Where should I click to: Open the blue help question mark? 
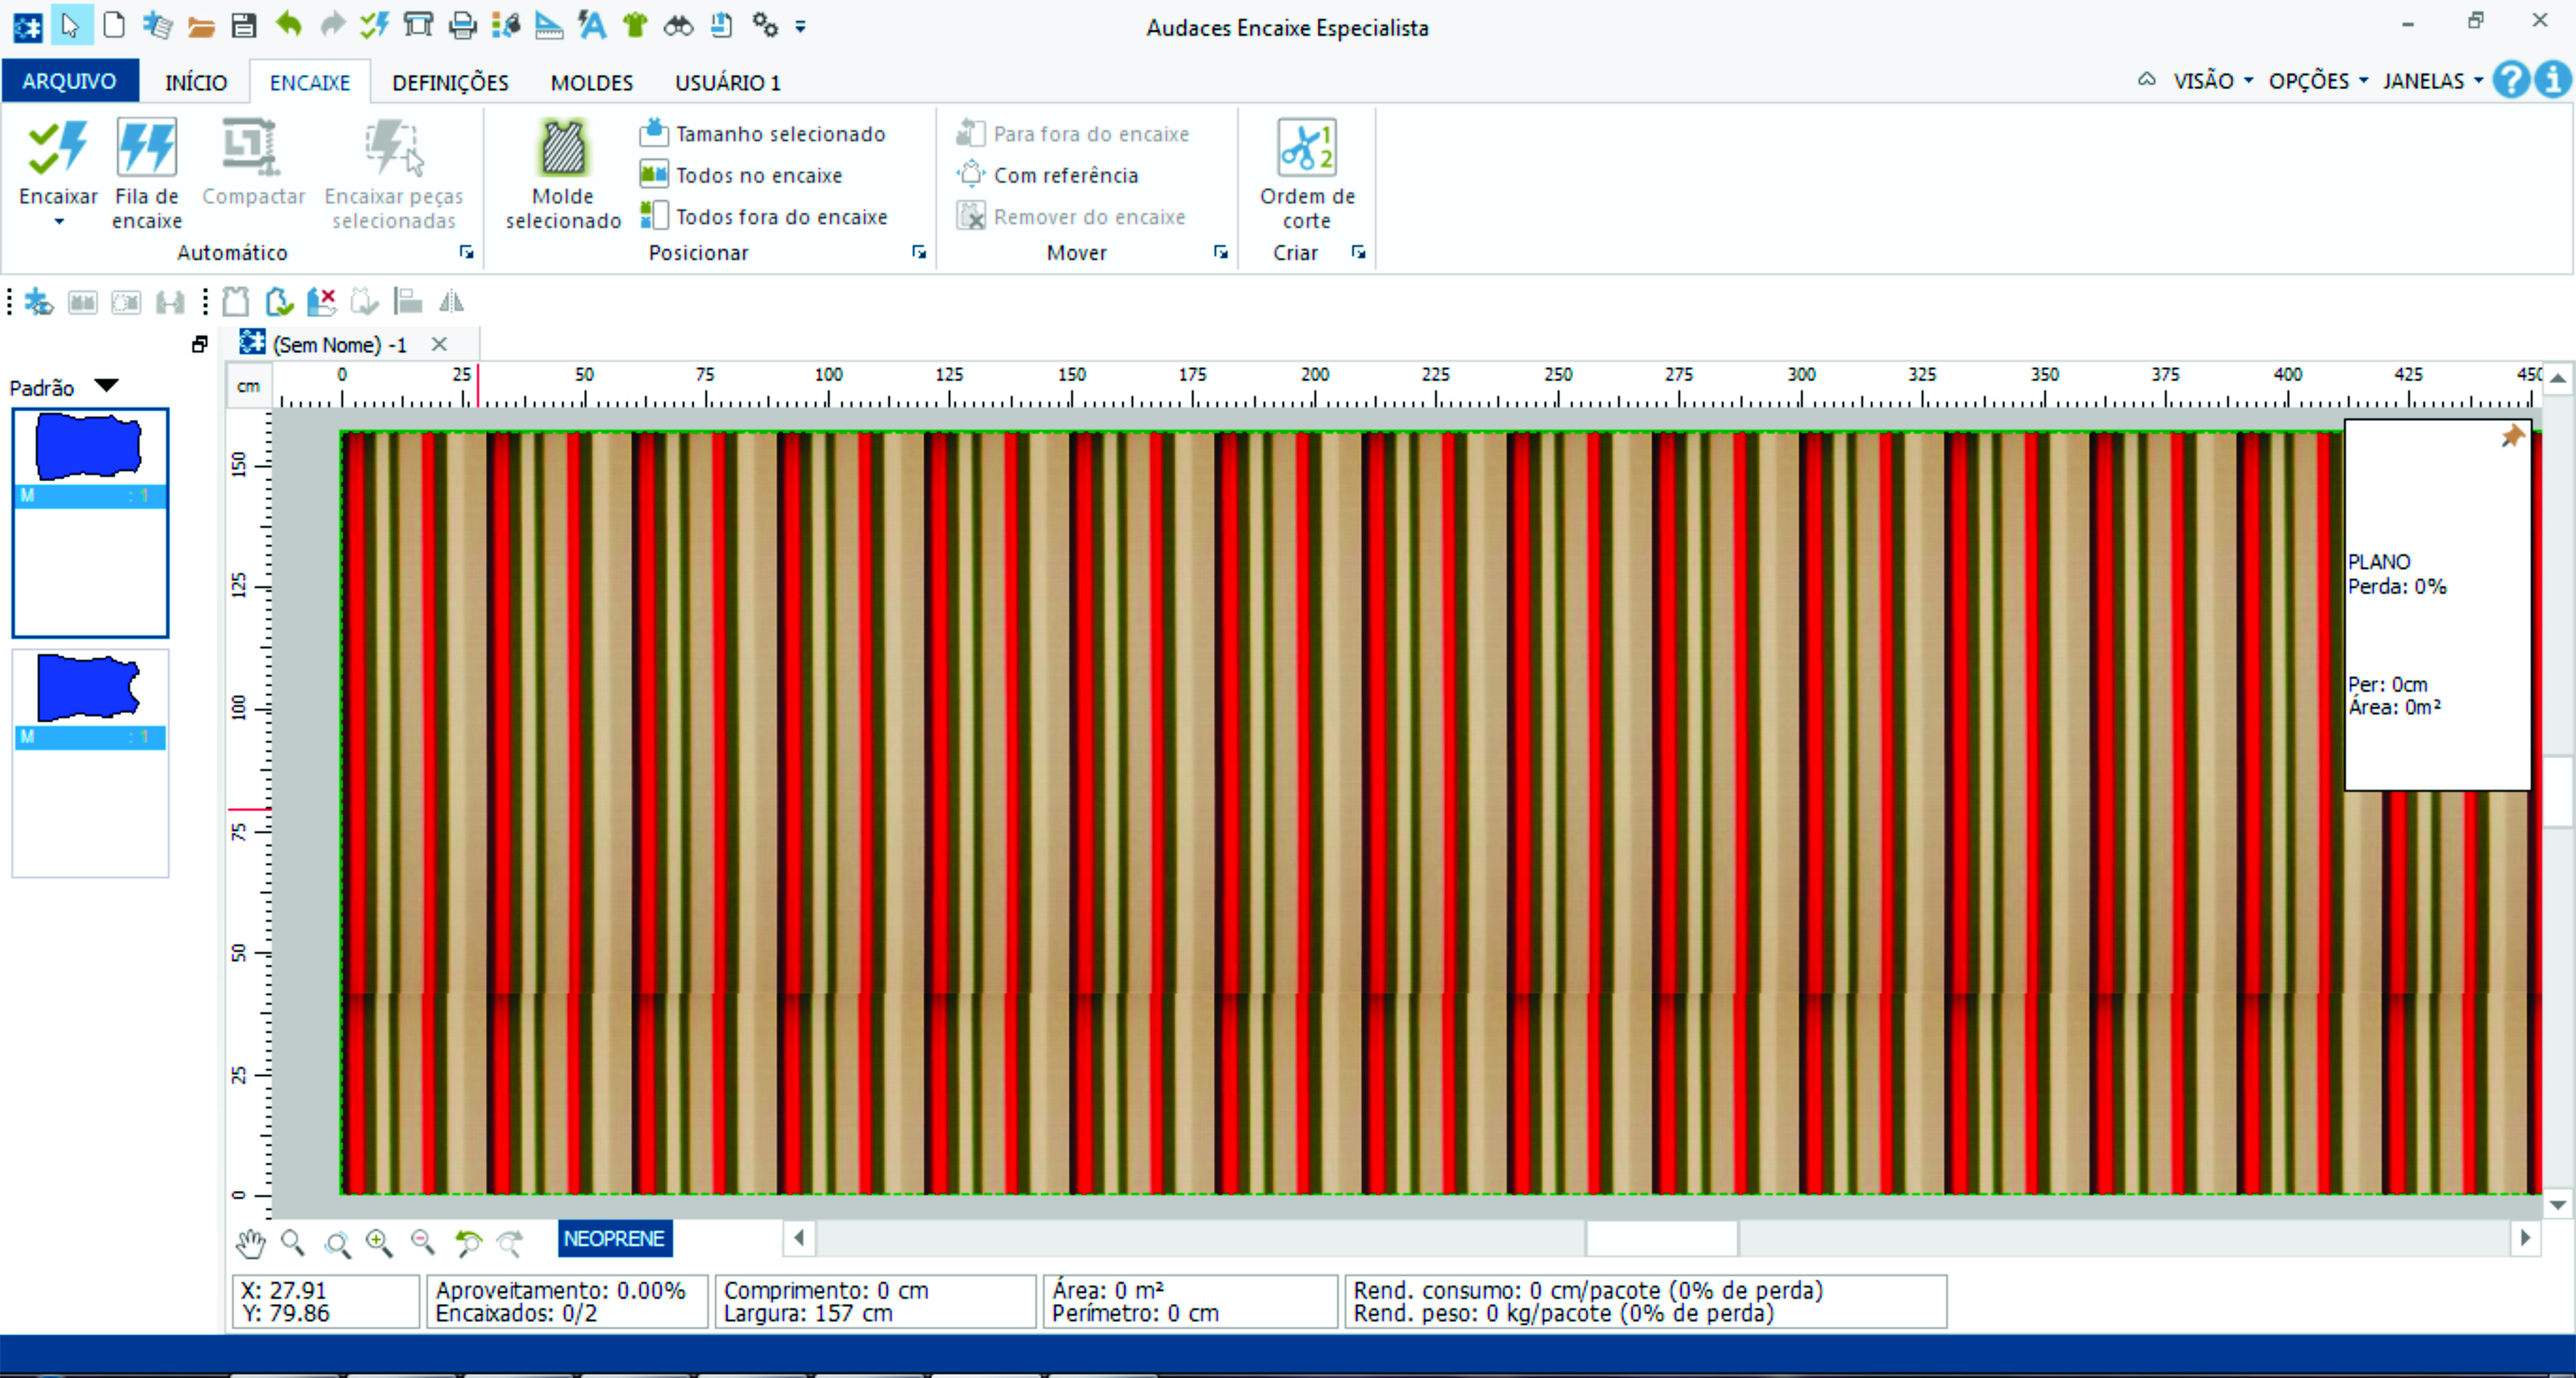point(2510,79)
